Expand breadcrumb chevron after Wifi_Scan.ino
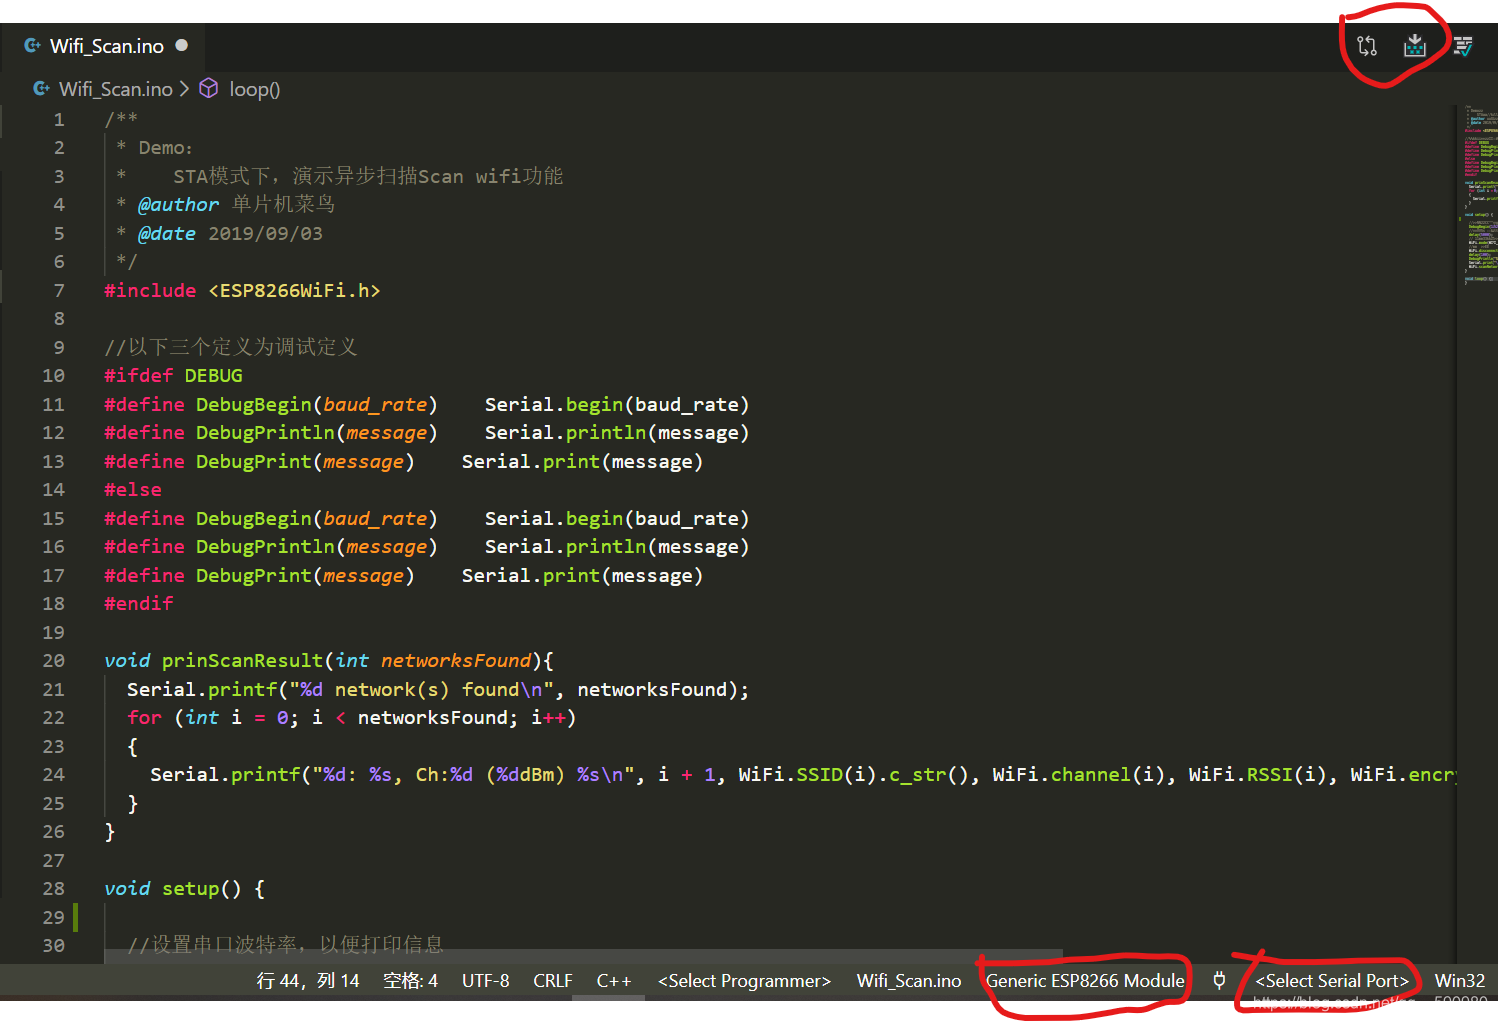 click(x=184, y=89)
